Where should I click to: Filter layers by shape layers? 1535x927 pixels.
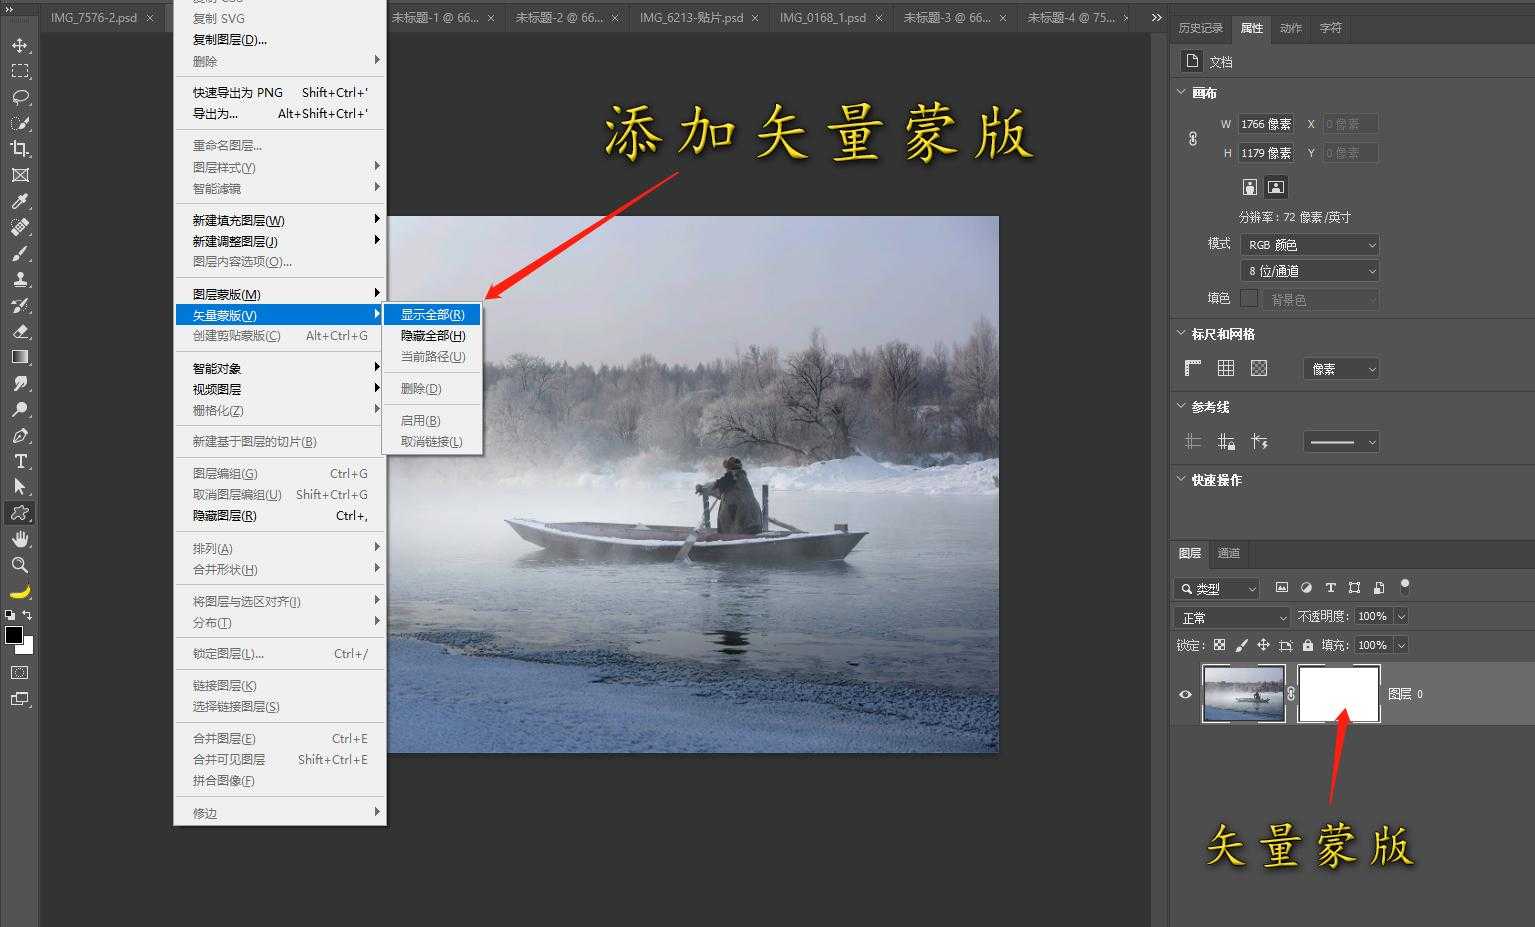click(1354, 588)
